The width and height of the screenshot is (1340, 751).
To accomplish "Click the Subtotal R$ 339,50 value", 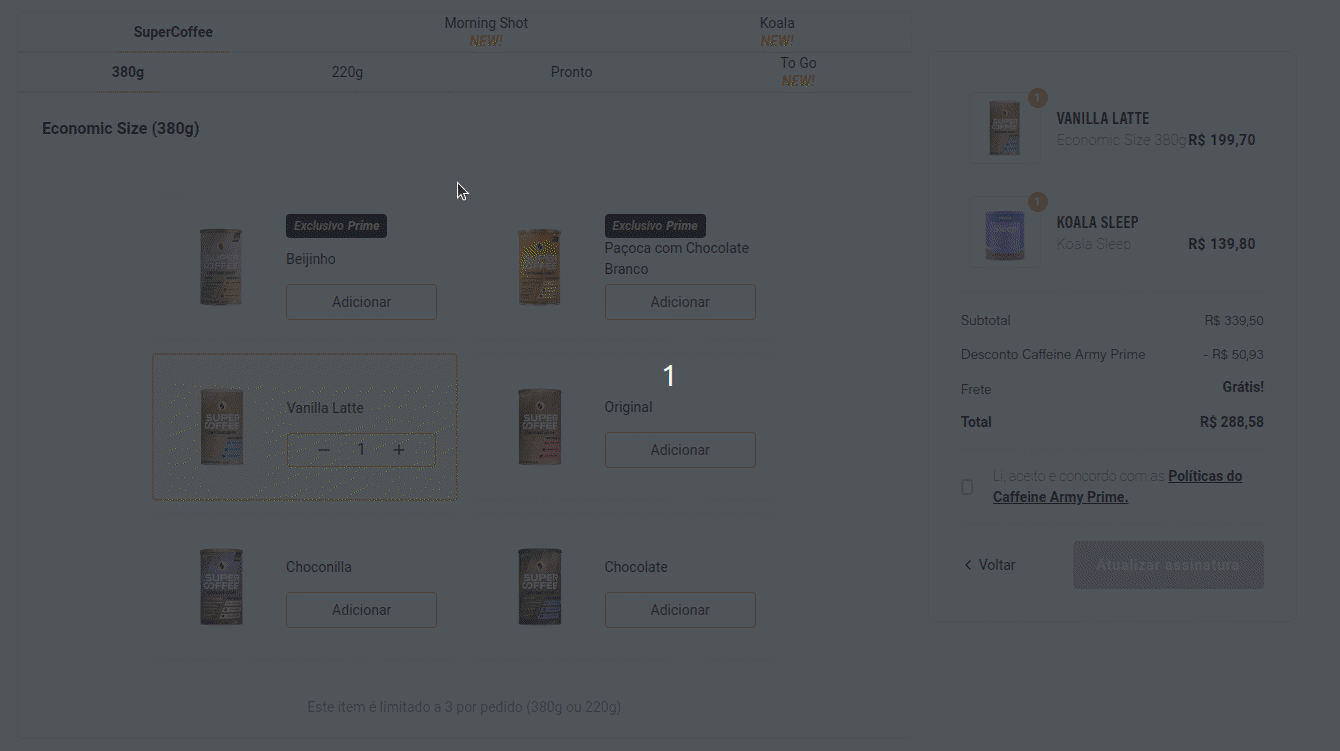I will pos(1234,321).
